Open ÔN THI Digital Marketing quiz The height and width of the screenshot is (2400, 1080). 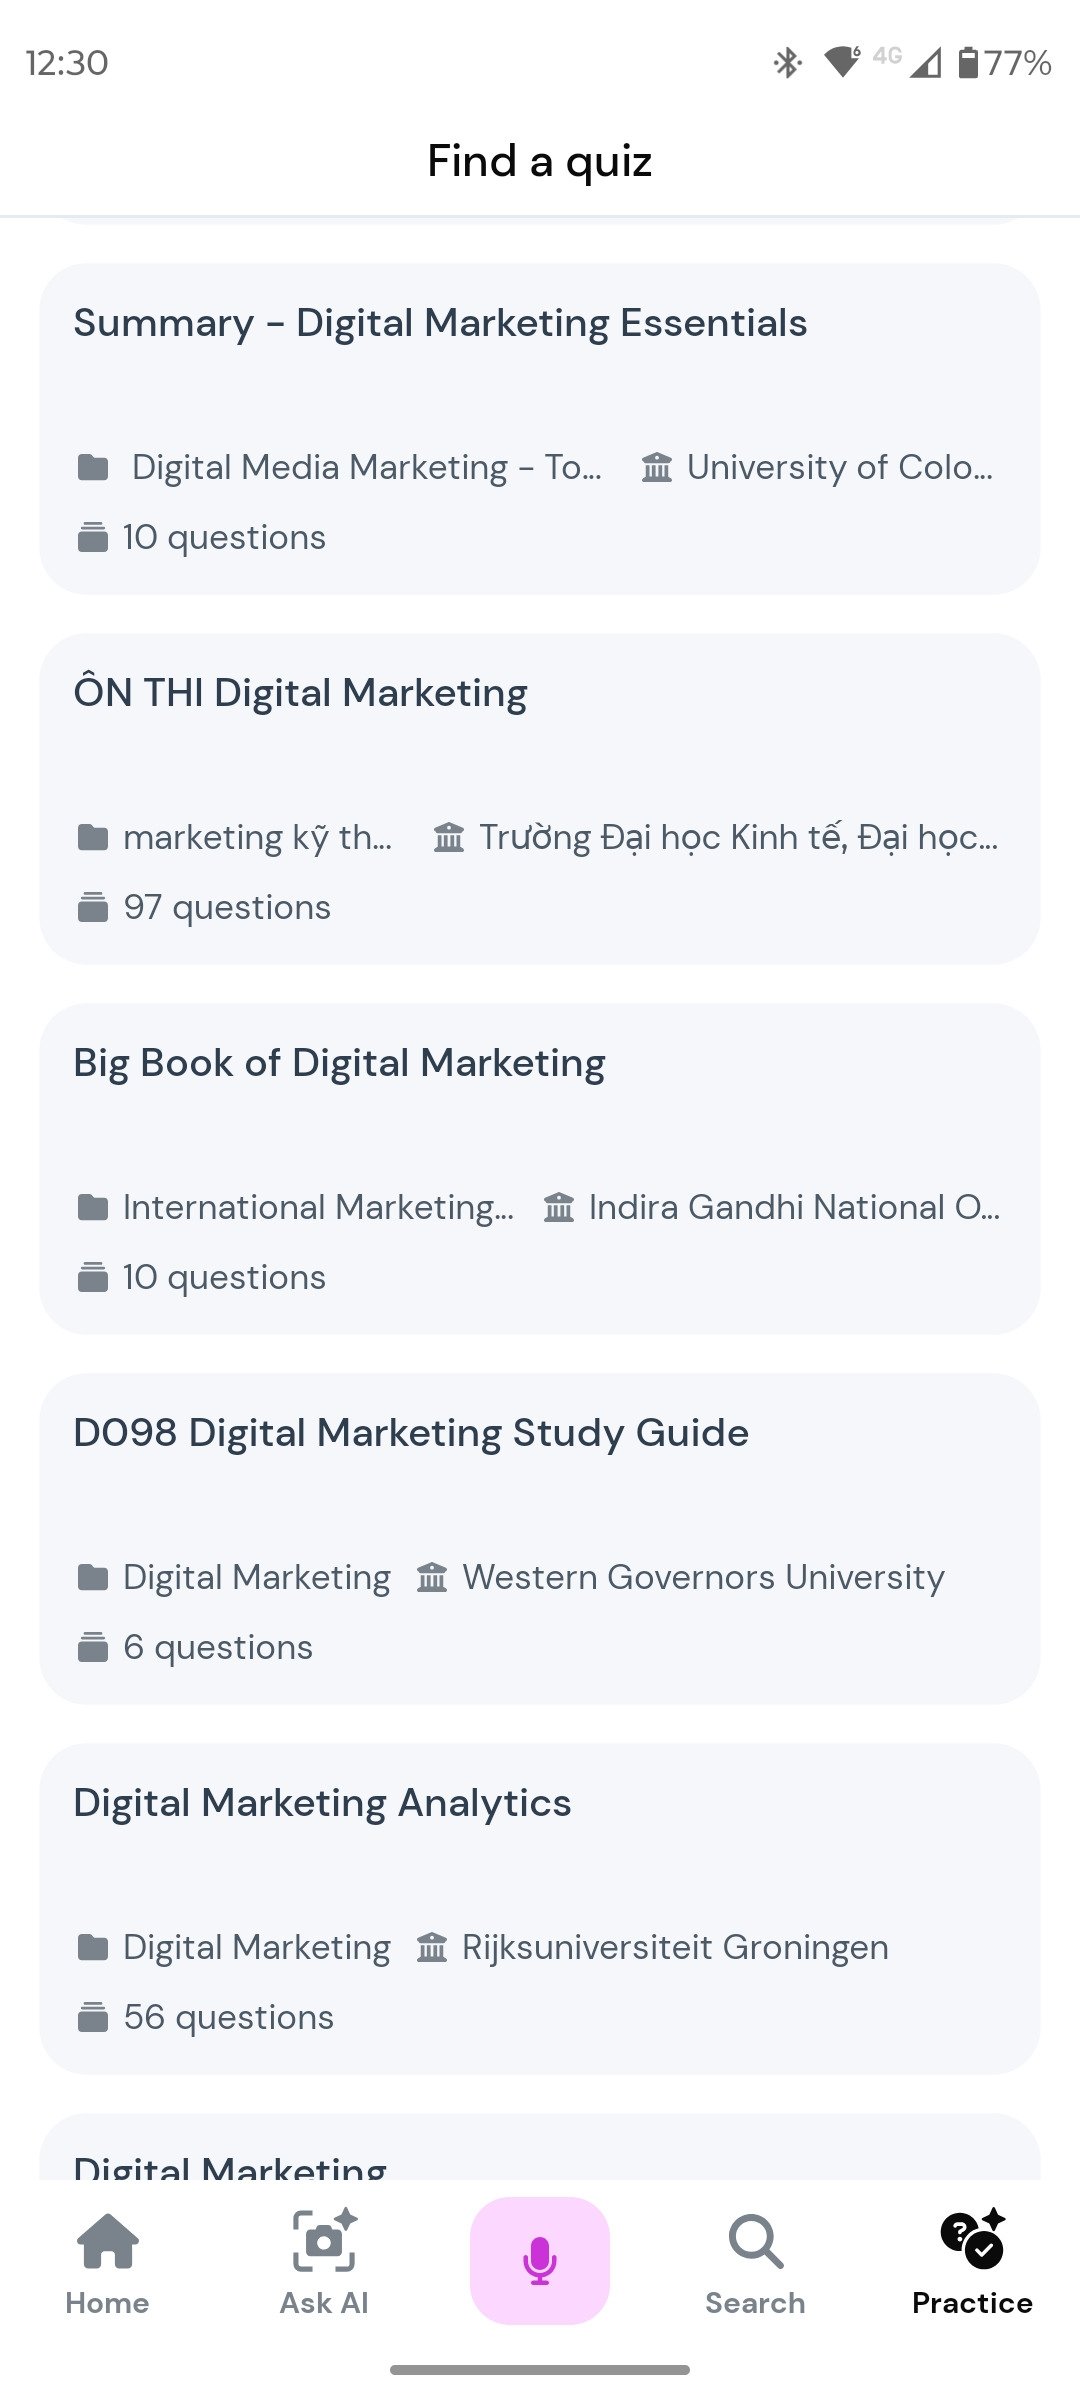click(x=300, y=694)
